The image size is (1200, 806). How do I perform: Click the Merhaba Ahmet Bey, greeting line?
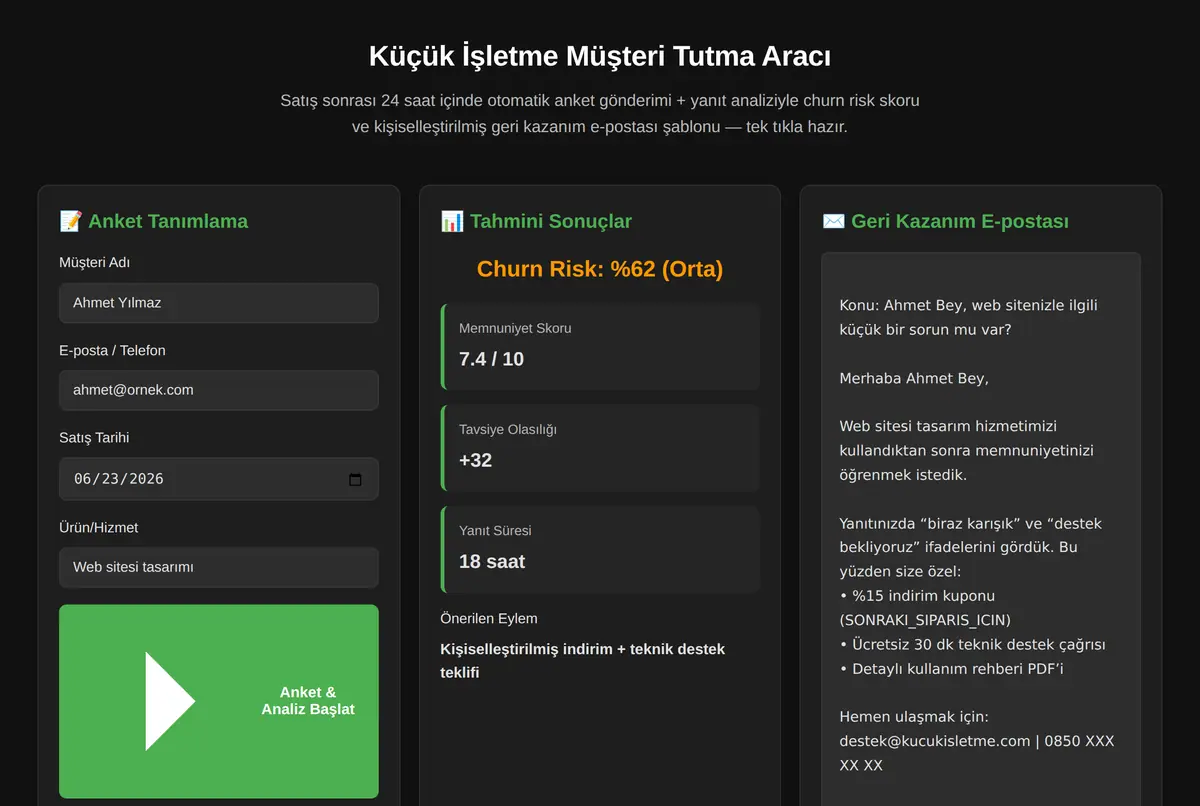point(914,378)
